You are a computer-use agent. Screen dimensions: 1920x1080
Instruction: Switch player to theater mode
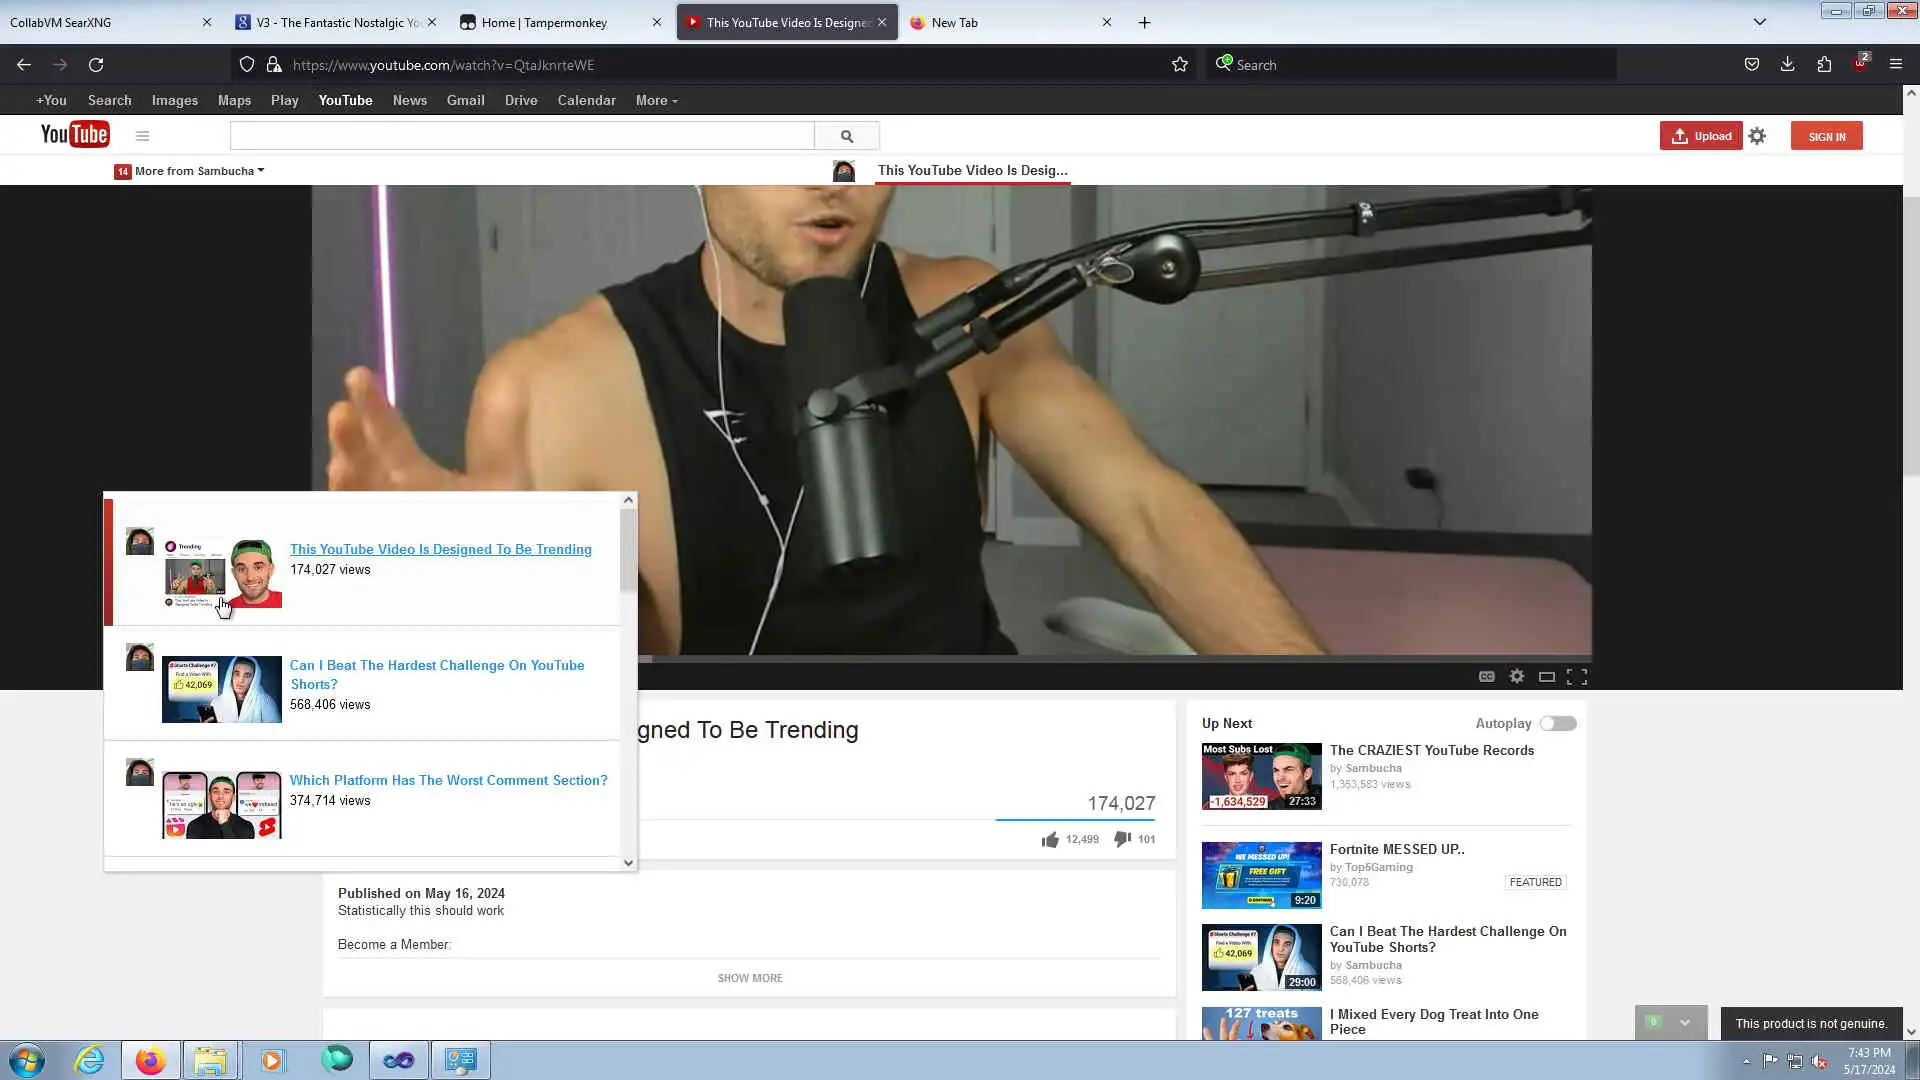[x=1547, y=677]
